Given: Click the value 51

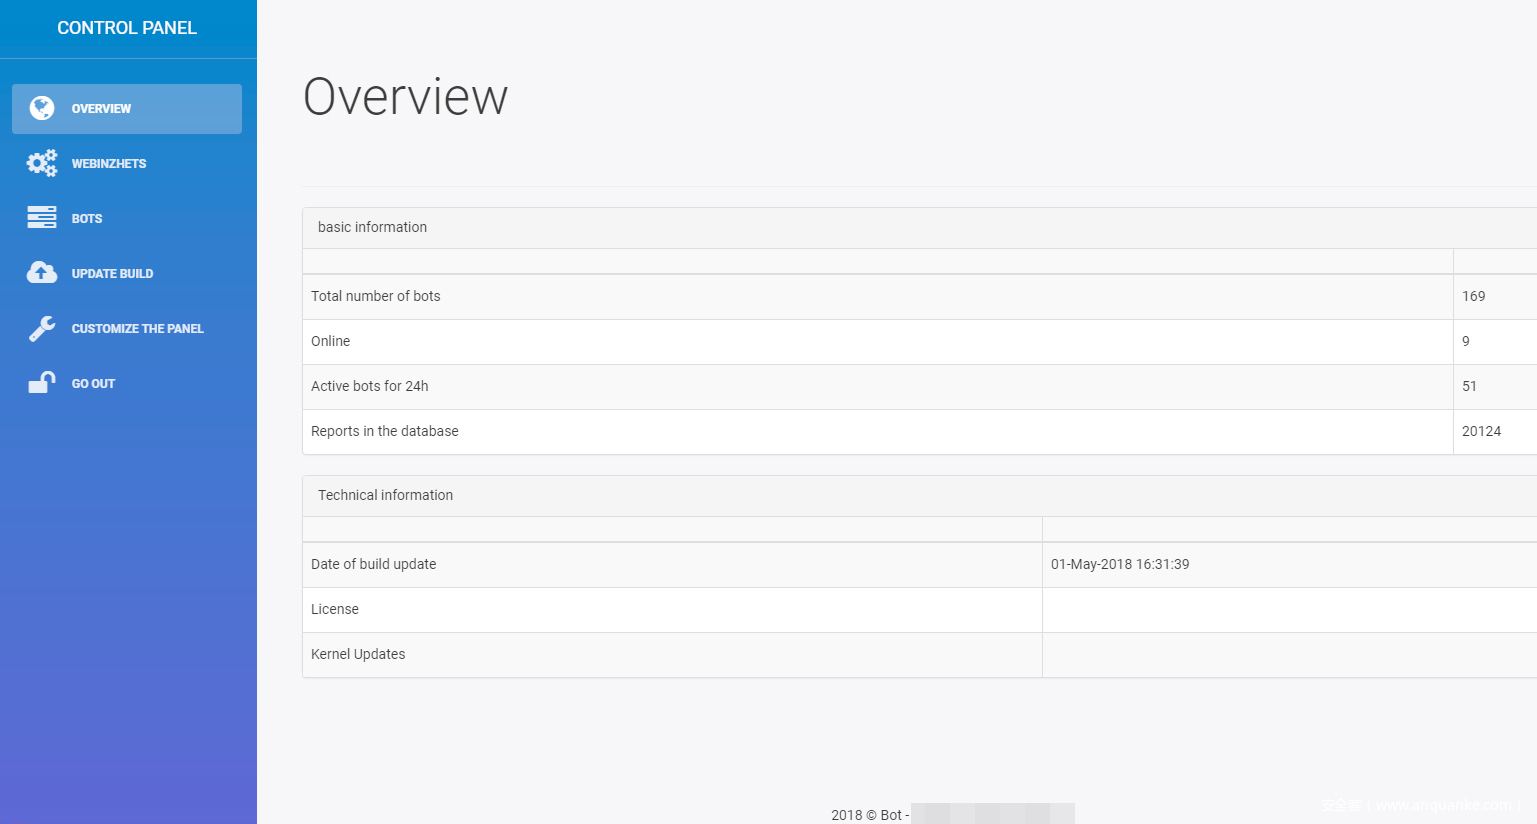Looking at the screenshot, I should click(1469, 386).
